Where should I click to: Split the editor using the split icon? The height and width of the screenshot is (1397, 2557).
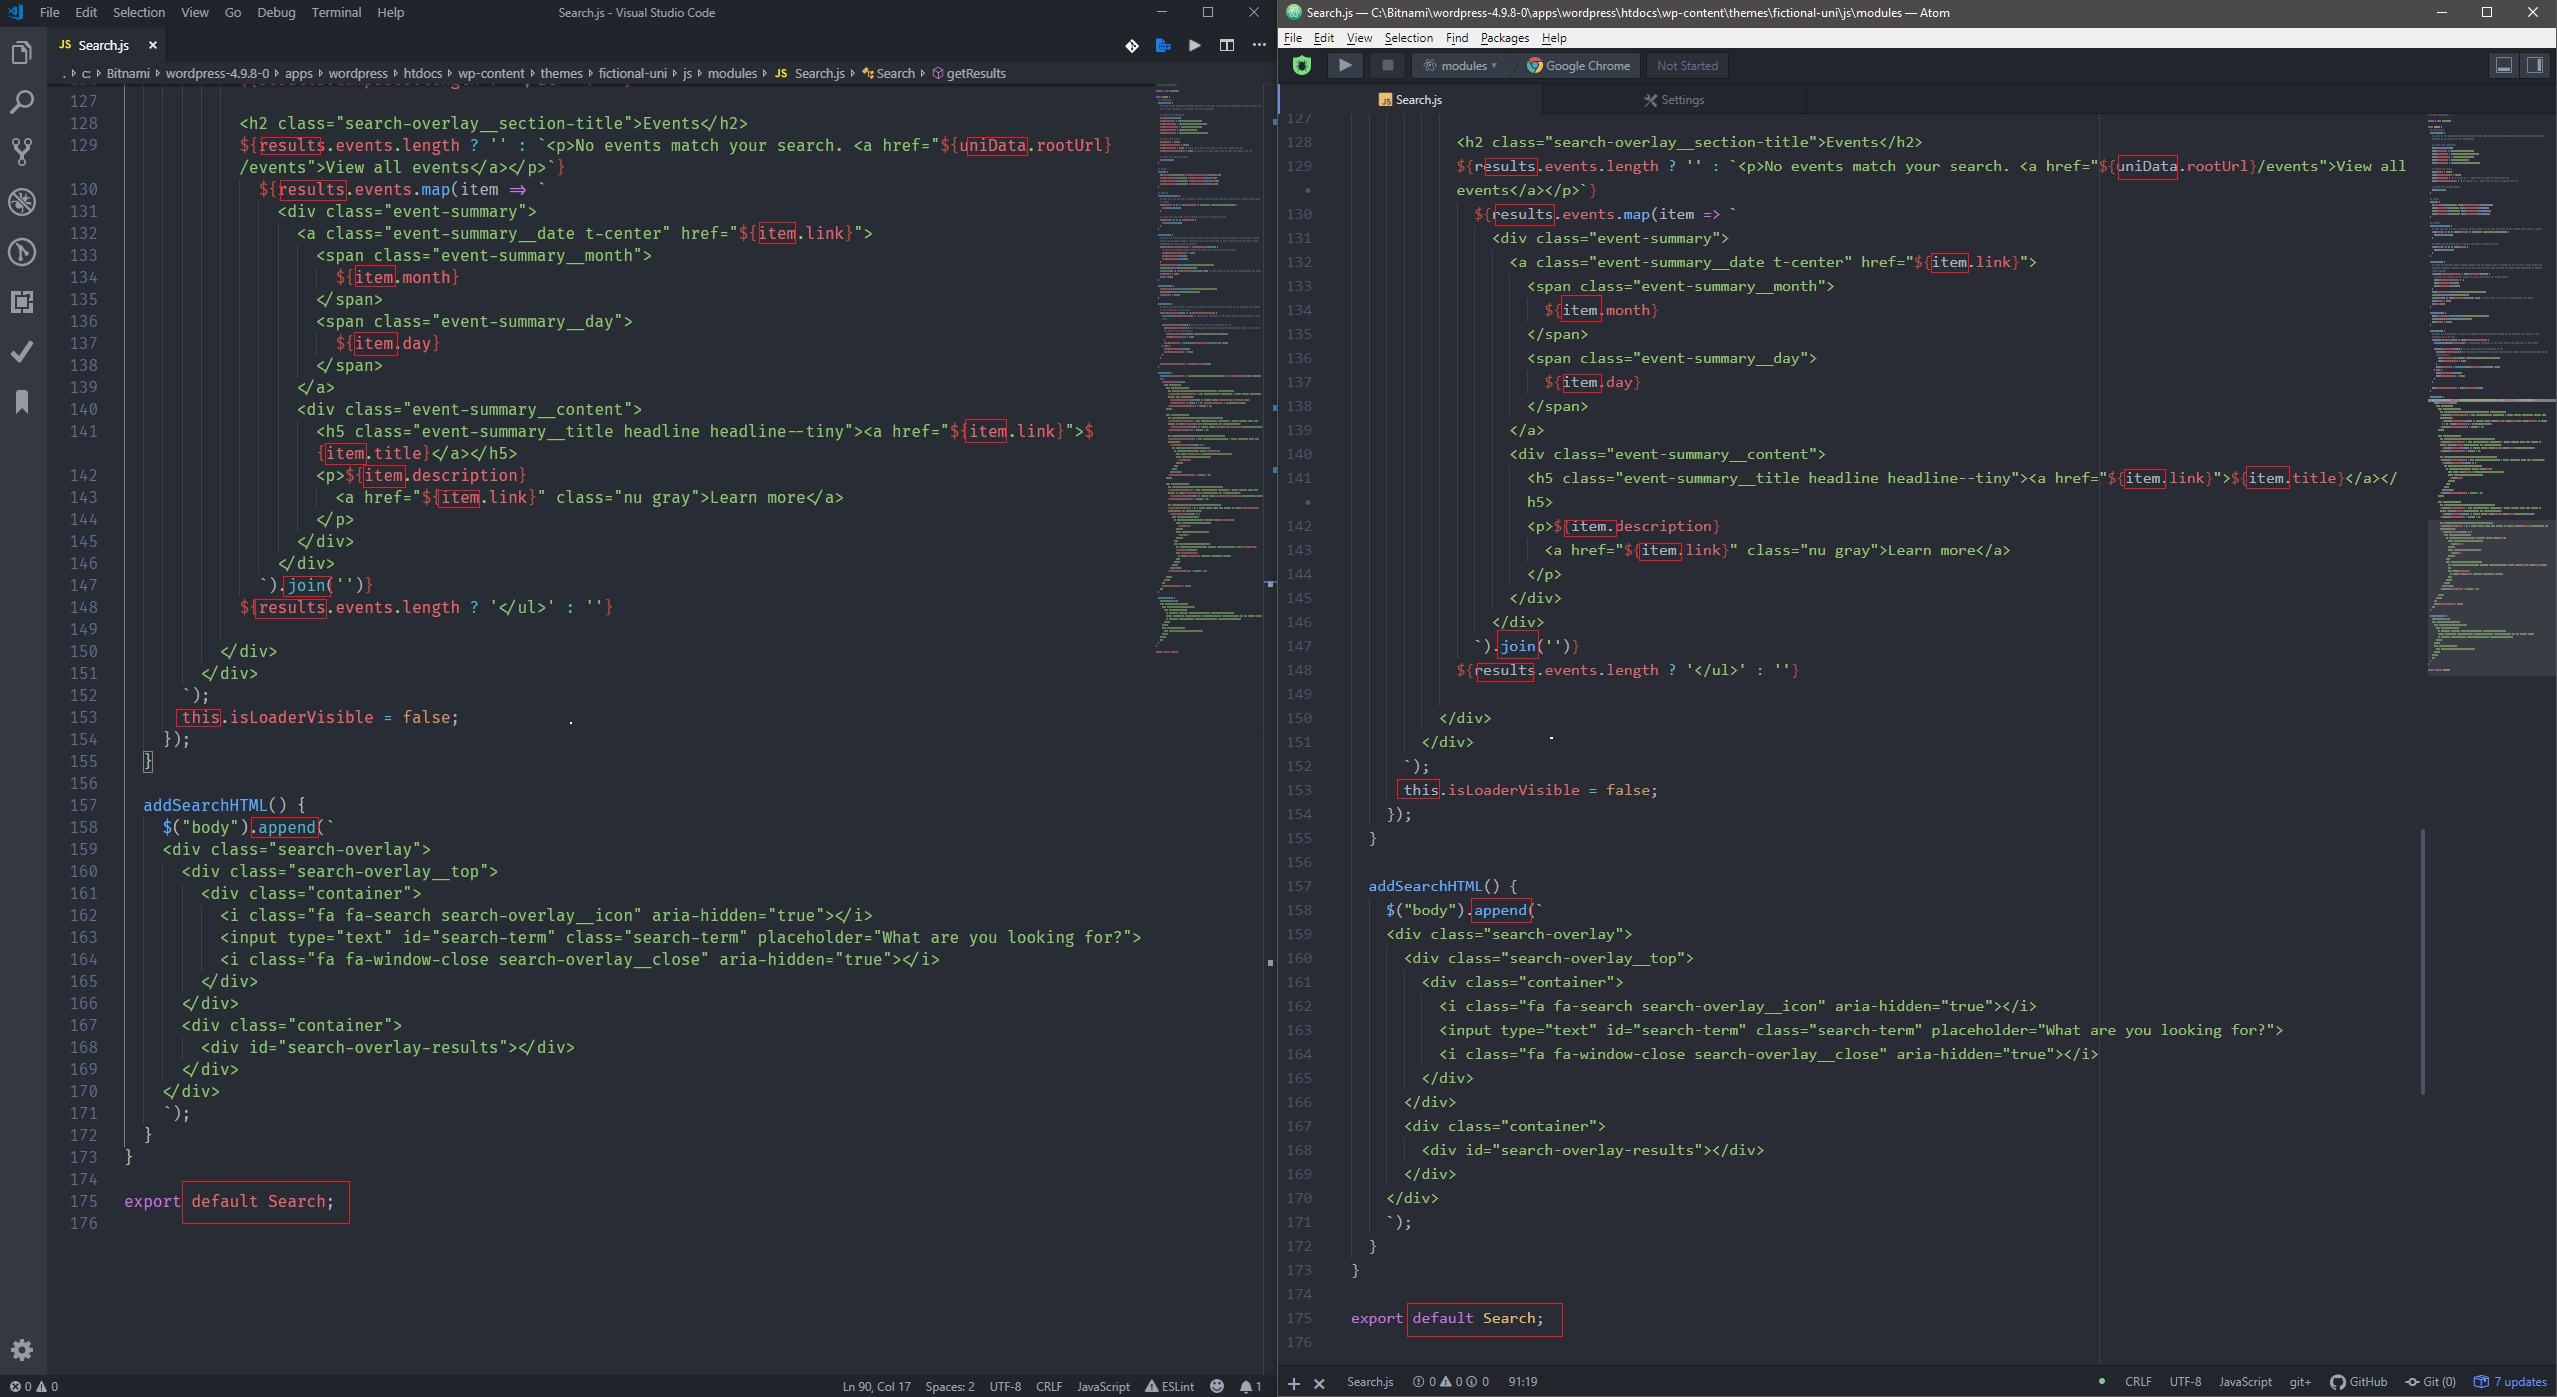(1225, 46)
